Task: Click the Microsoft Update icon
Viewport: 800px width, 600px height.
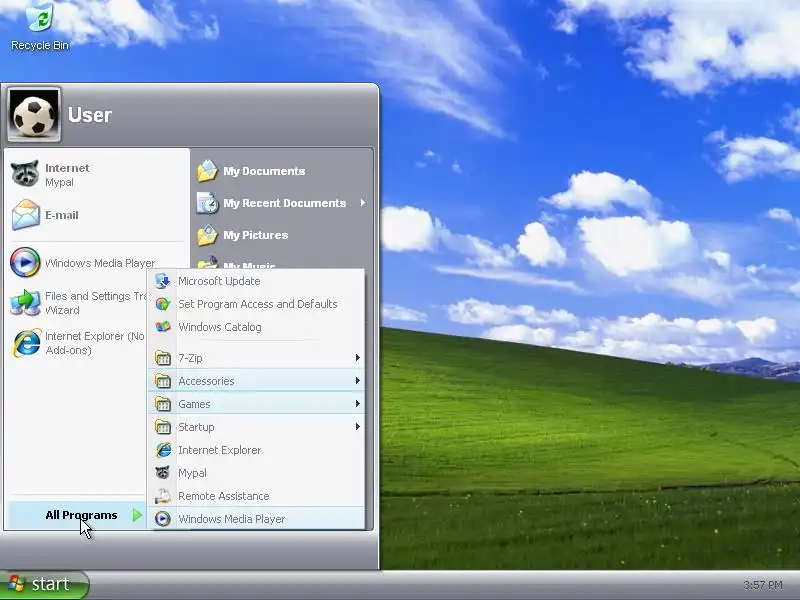Action: [163, 281]
